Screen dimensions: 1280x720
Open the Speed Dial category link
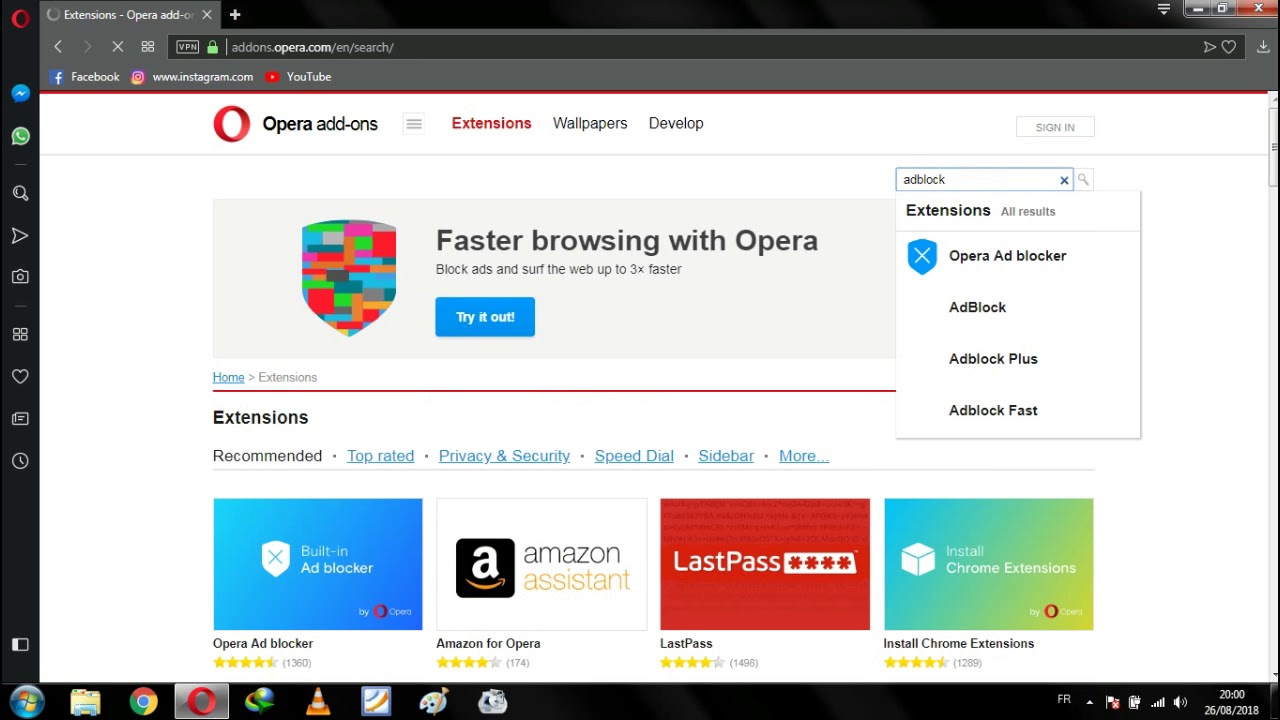click(634, 456)
